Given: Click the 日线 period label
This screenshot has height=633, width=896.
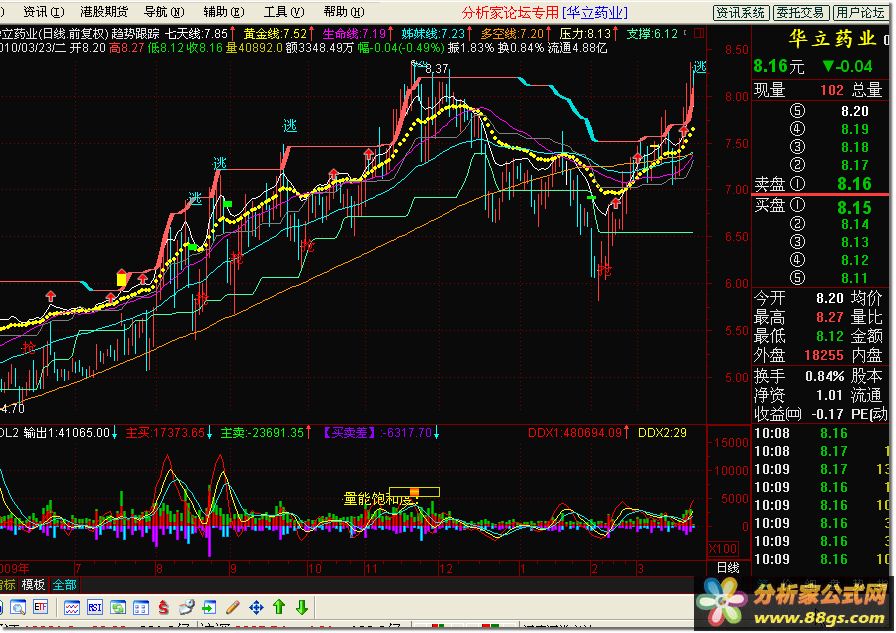Looking at the screenshot, I should [x=729, y=567].
